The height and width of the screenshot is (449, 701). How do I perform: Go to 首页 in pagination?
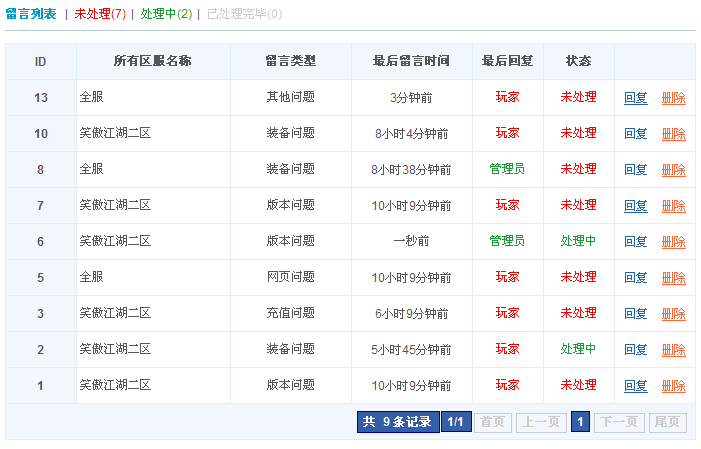(492, 422)
